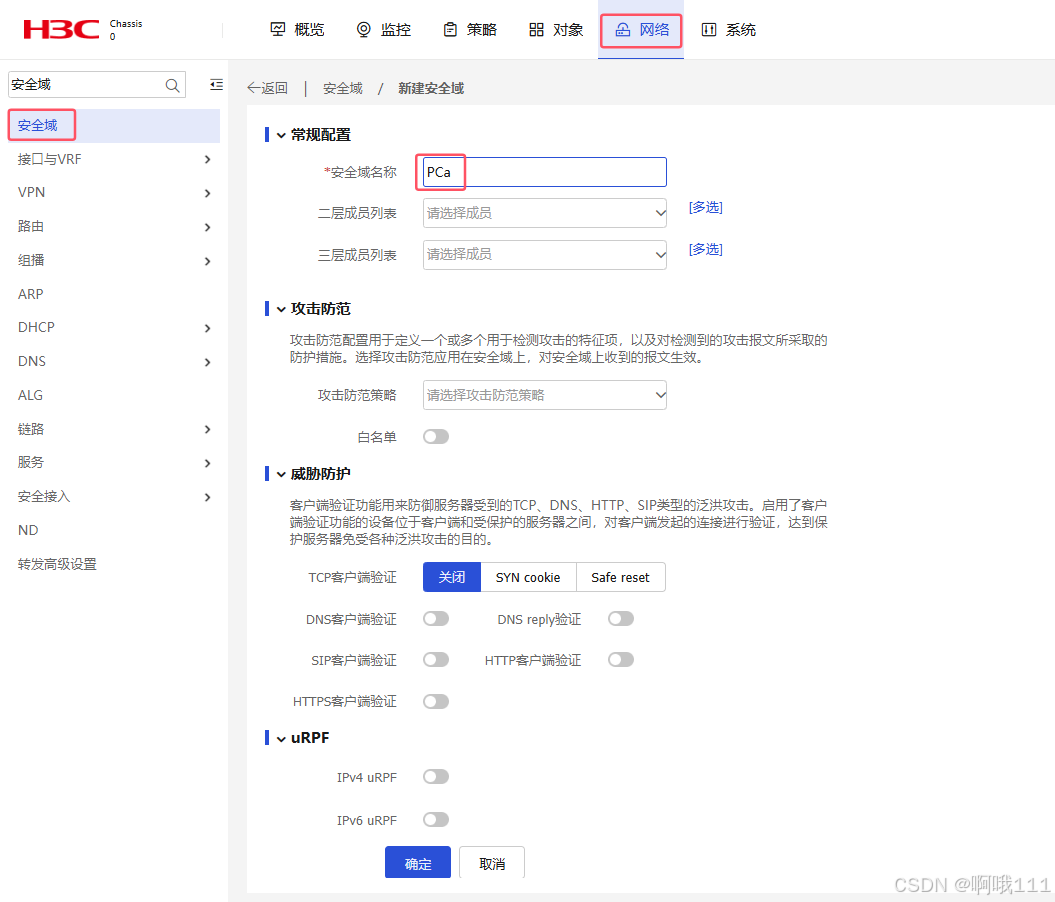
Task: Click the 确定 confirm button
Action: coord(418,861)
